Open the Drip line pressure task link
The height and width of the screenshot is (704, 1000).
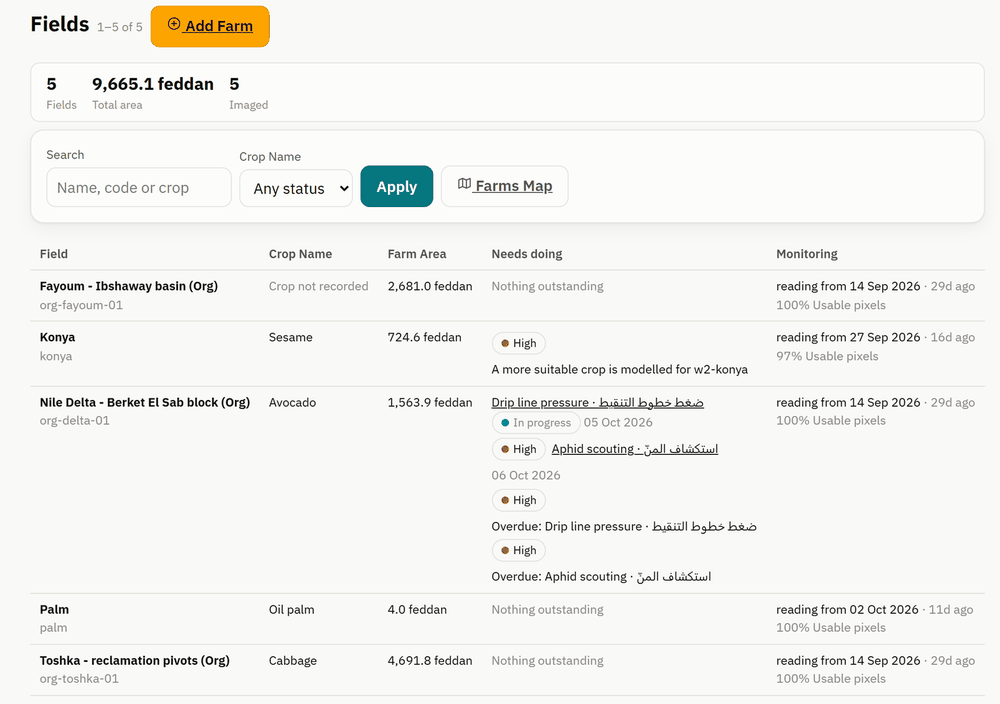[x=598, y=402]
